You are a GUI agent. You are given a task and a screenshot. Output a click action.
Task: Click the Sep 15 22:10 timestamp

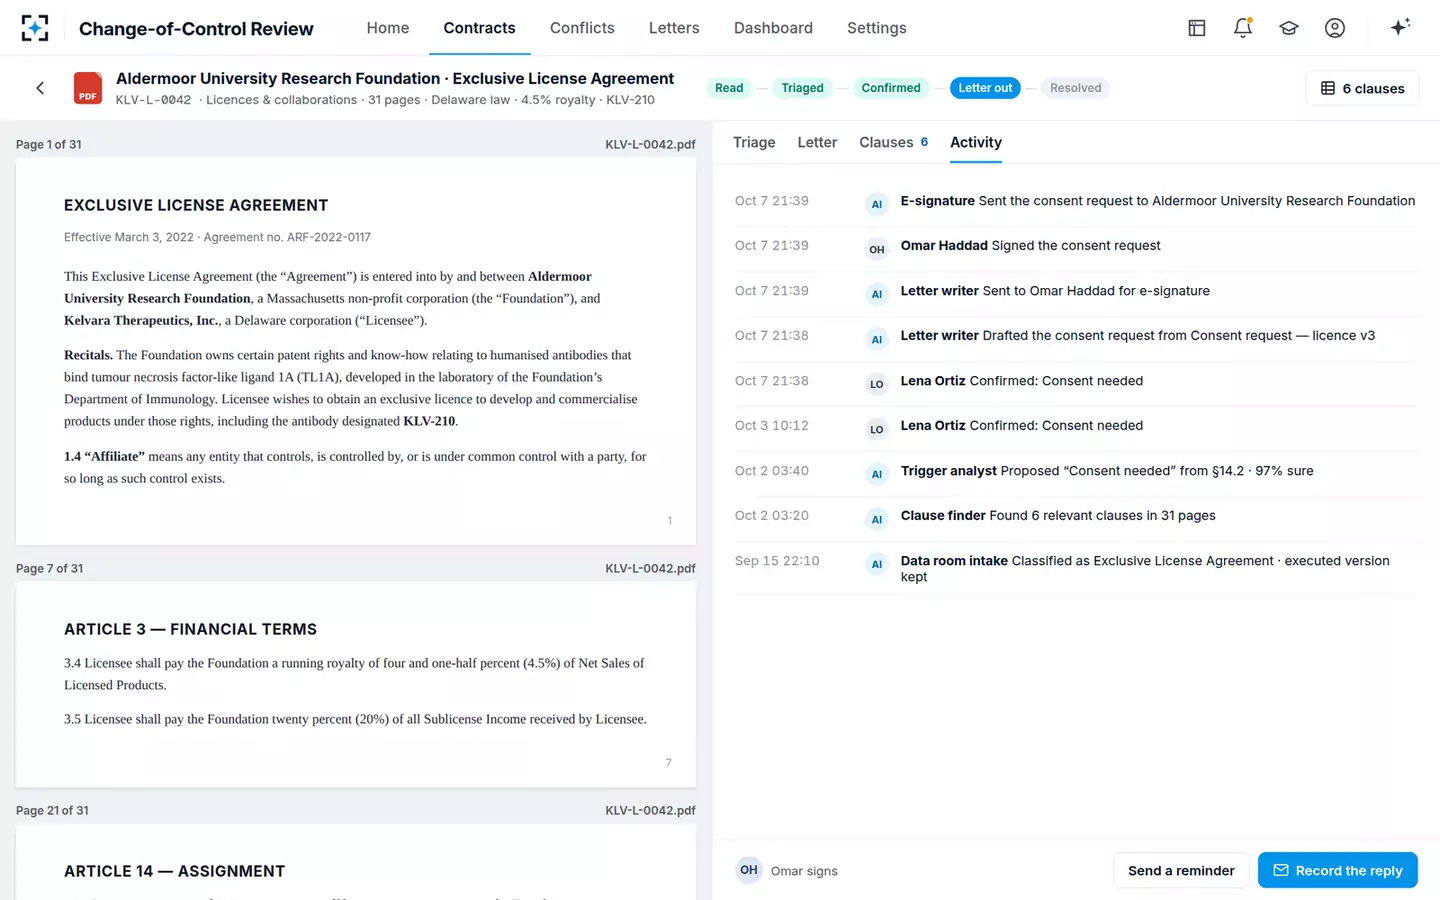tap(777, 560)
